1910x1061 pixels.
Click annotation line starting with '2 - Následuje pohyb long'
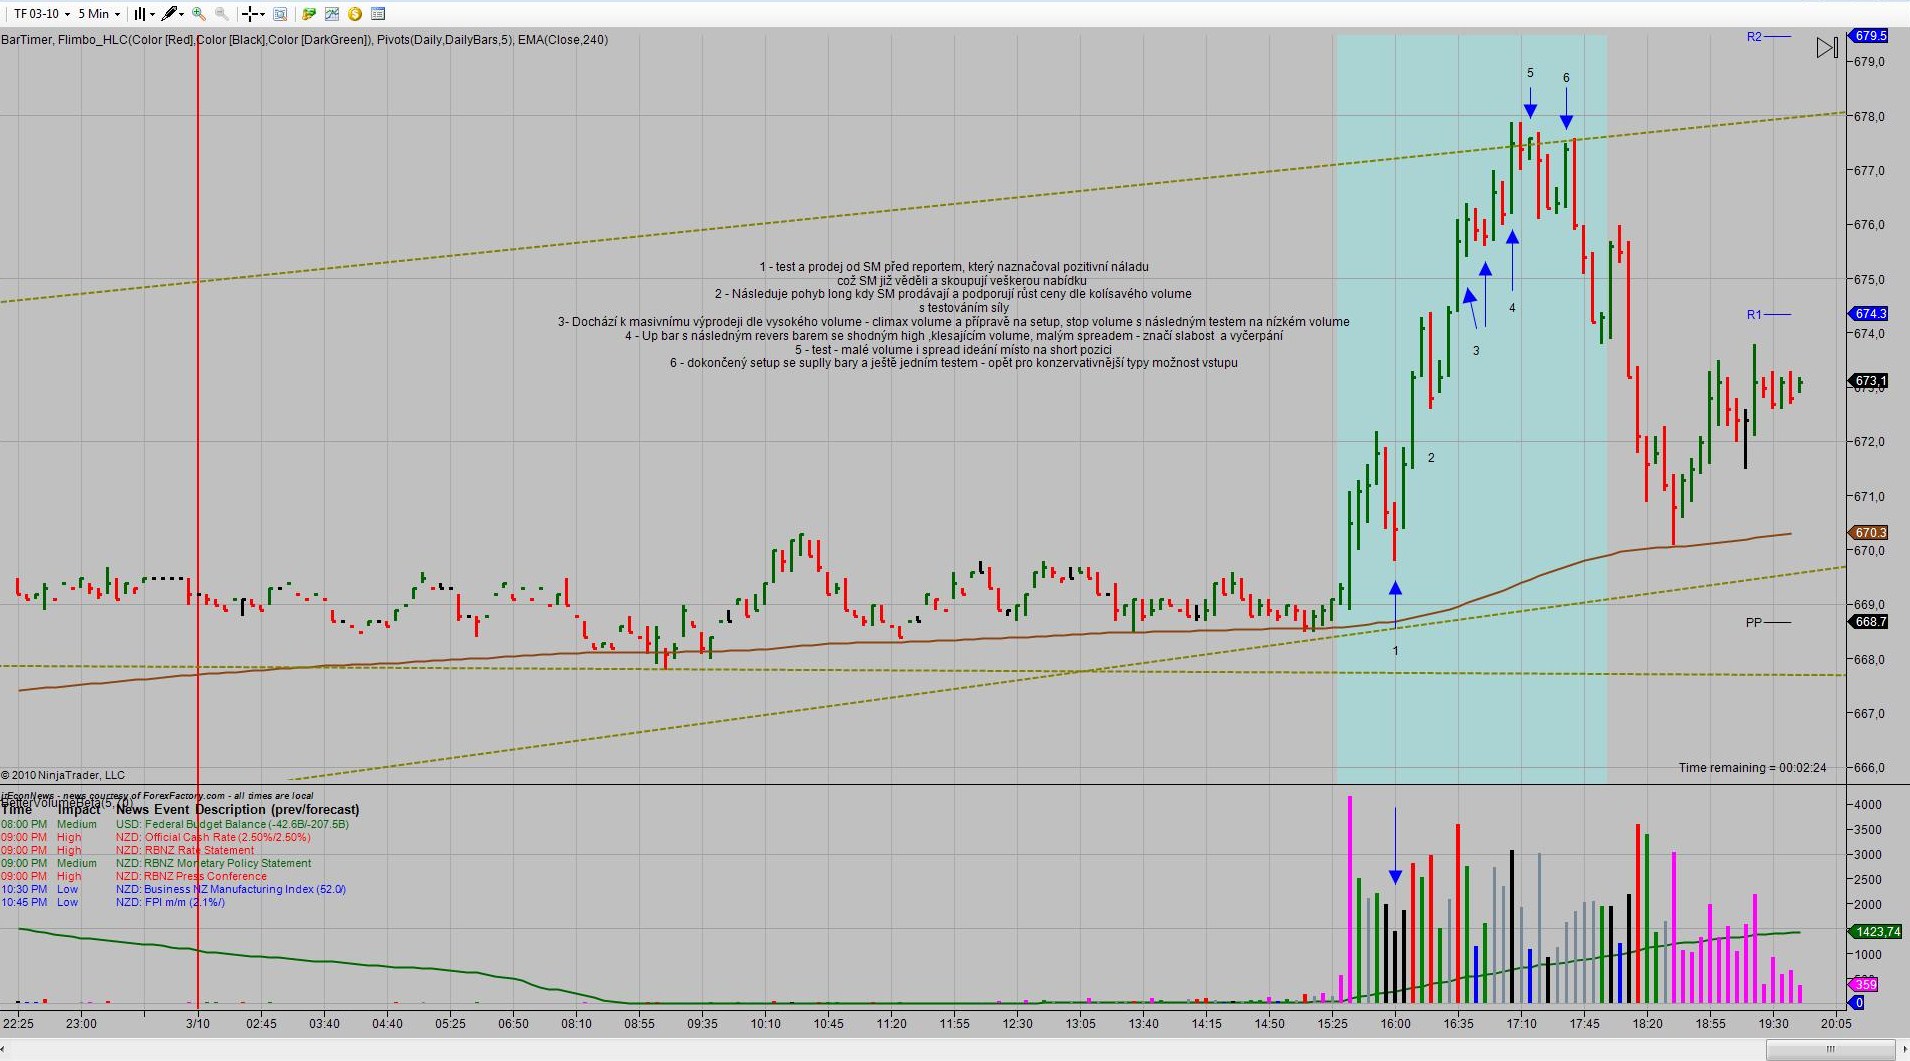[x=953, y=294]
